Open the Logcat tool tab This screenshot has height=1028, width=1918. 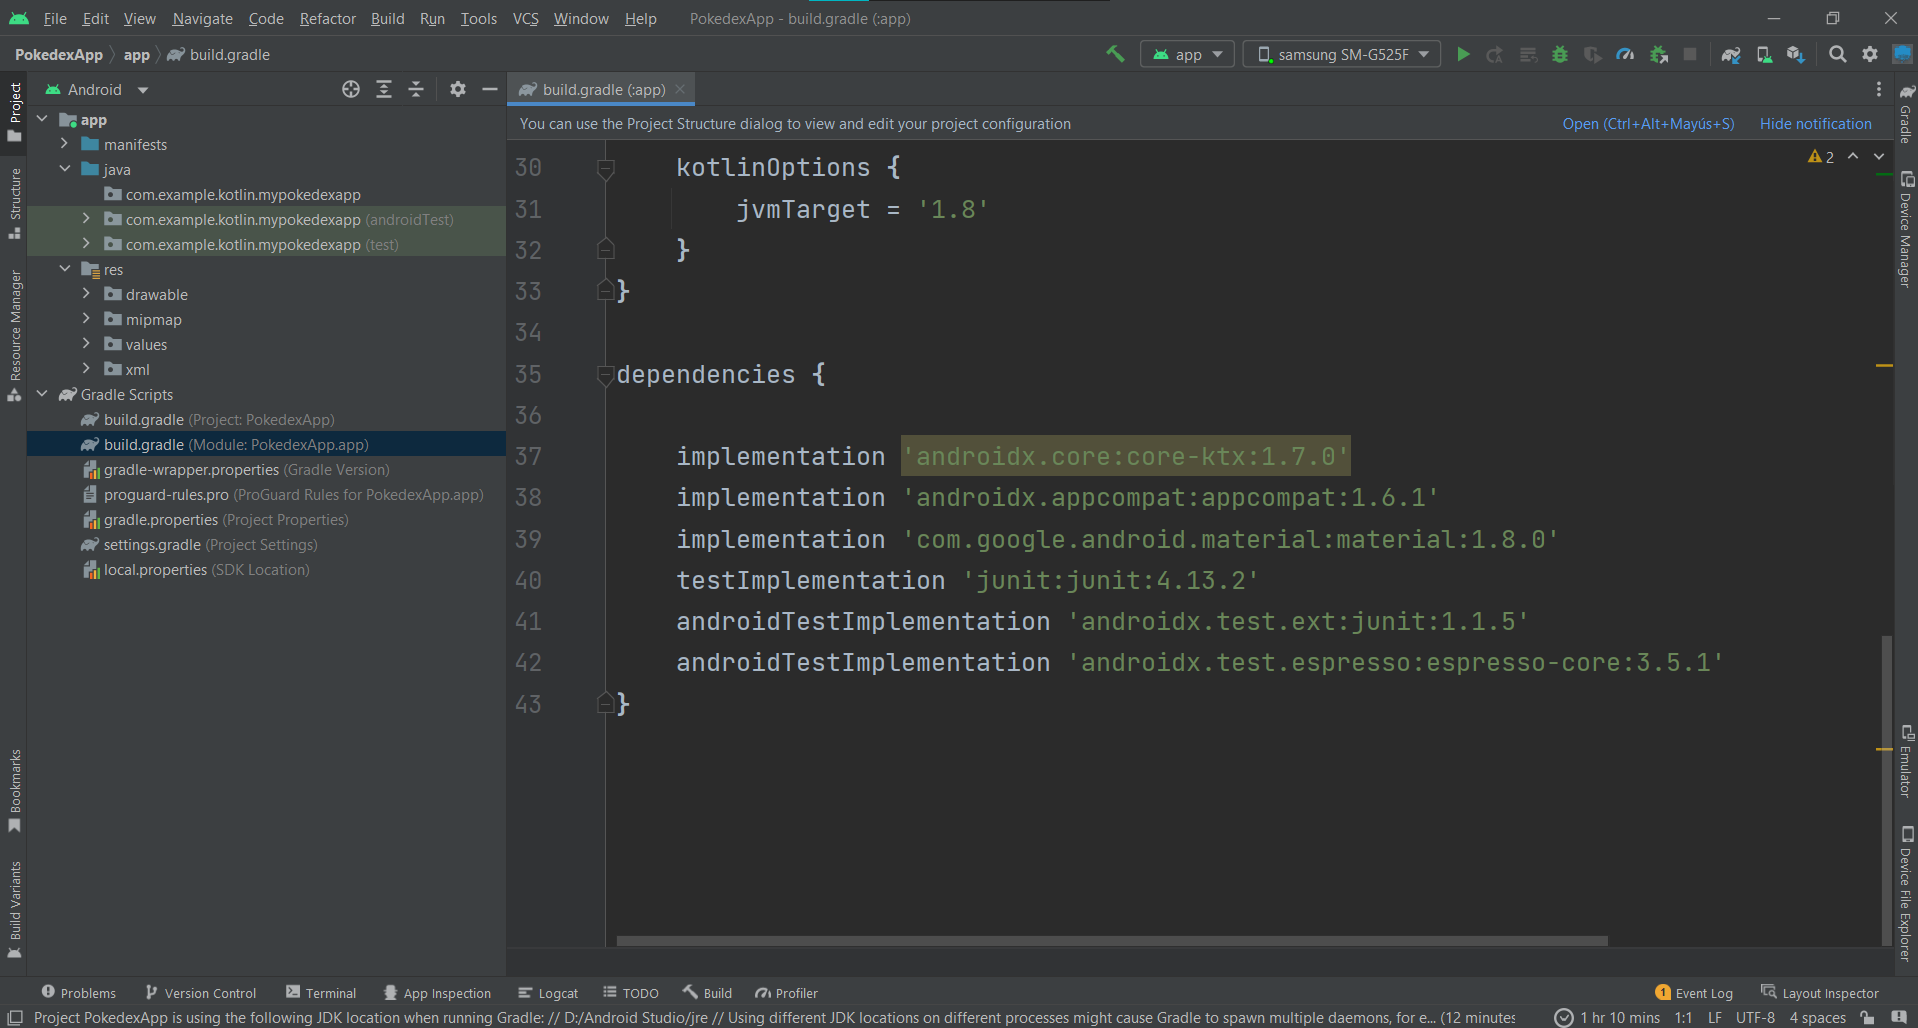point(548,993)
